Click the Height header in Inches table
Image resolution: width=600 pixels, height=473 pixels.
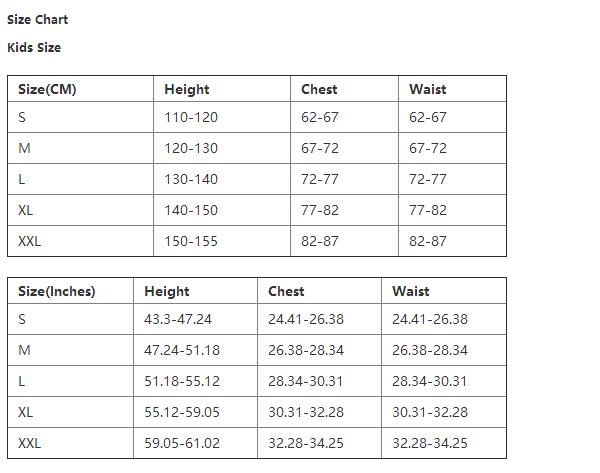167,291
